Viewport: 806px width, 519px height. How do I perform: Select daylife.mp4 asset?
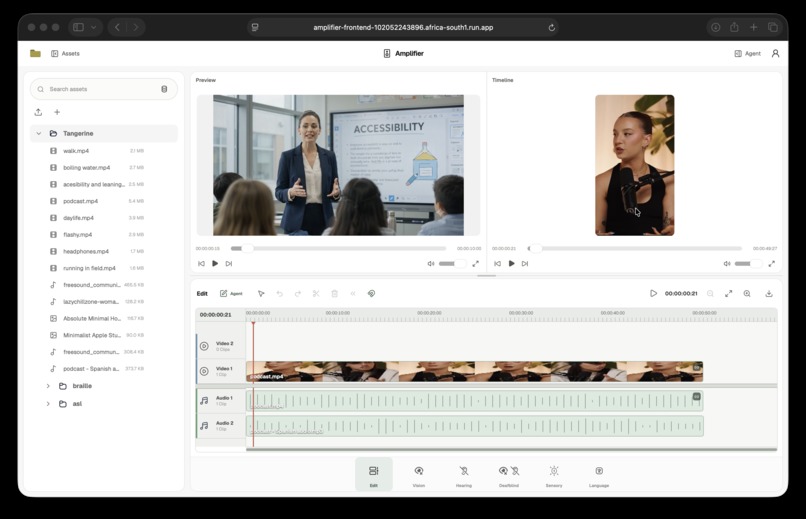click(97, 218)
